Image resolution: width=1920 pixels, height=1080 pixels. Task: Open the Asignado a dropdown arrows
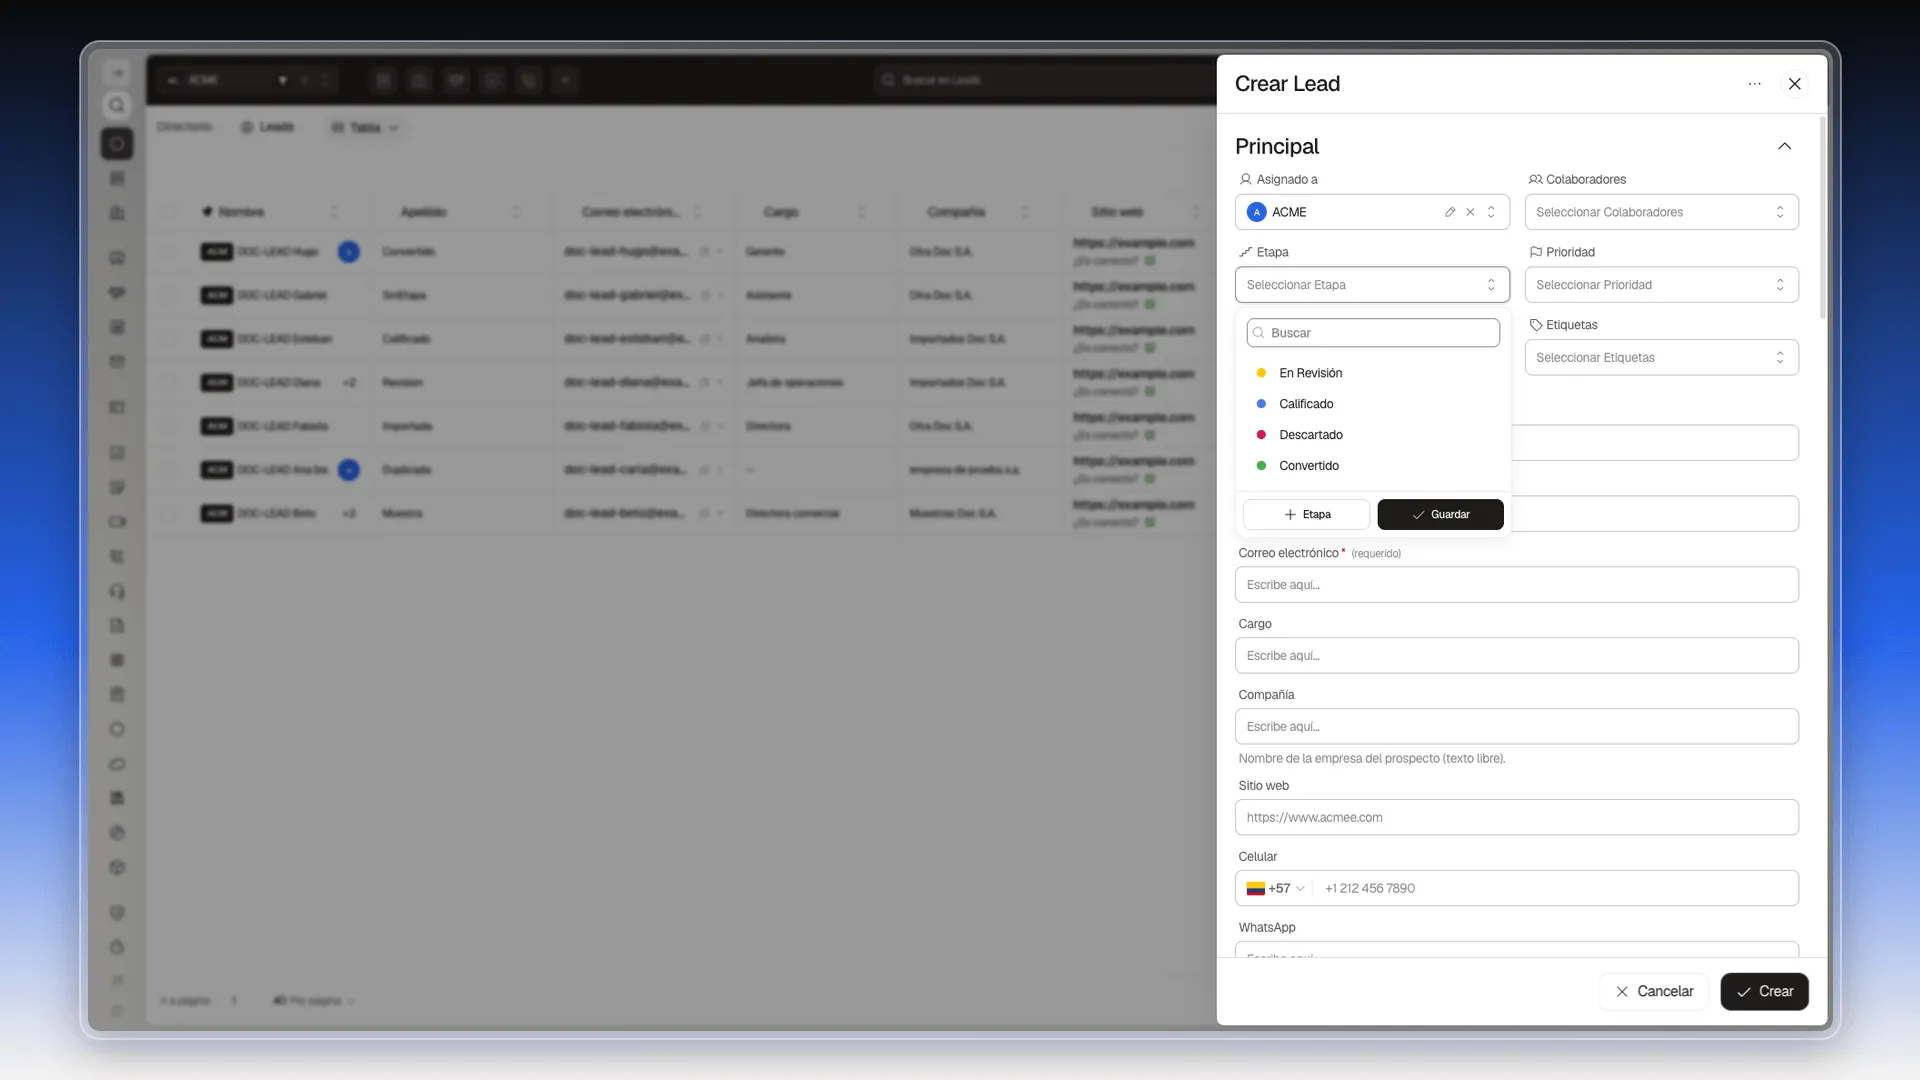click(1491, 212)
